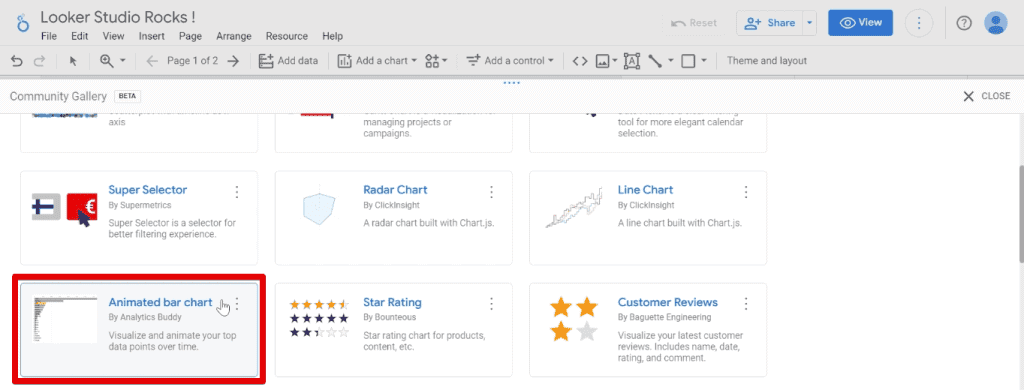
Task: Go to the previous page arrow
Action: [152, 61]
